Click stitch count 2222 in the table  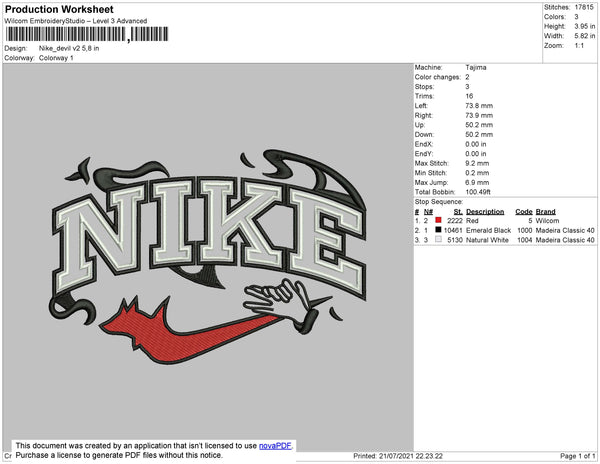[455, 221]
